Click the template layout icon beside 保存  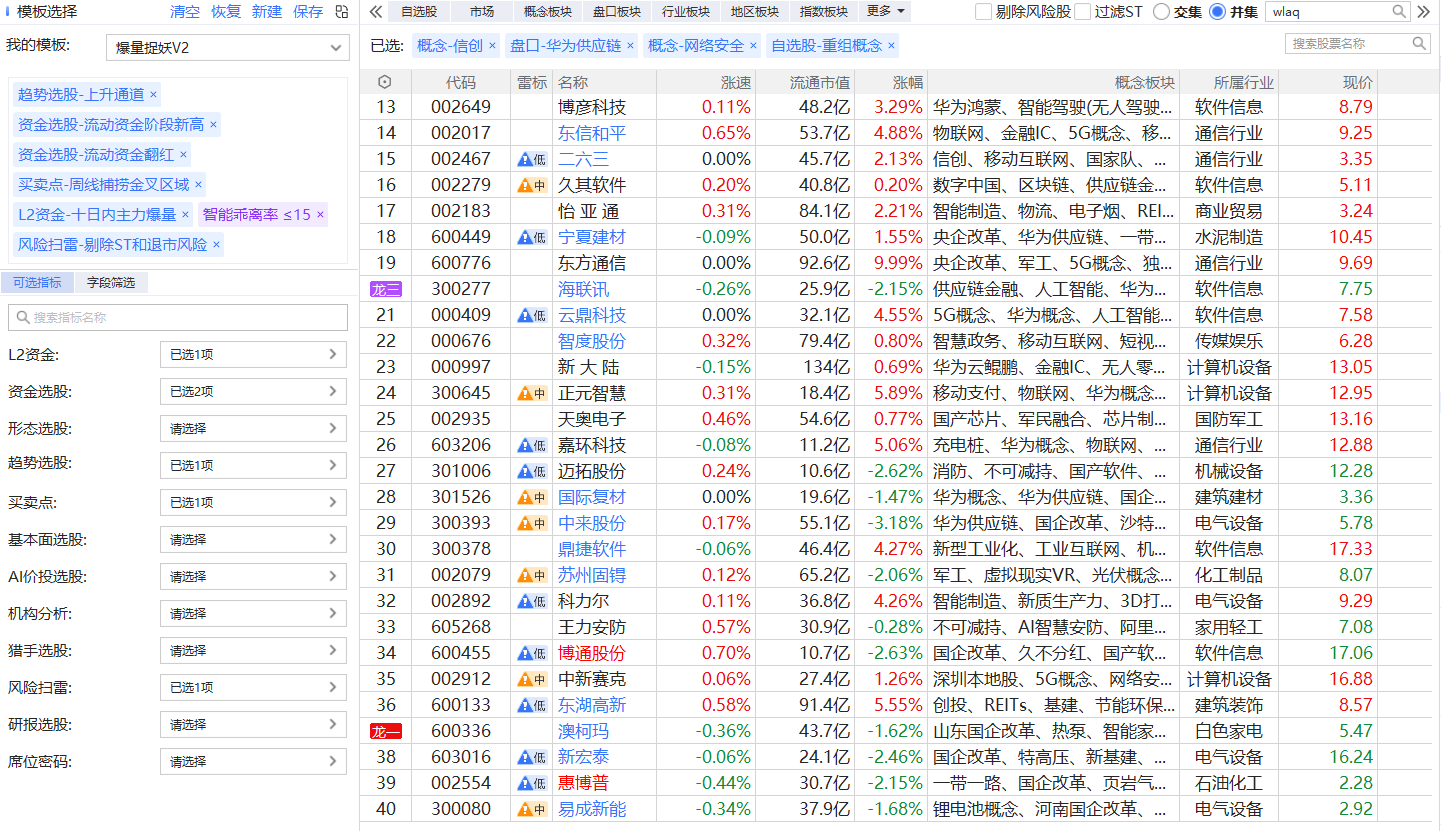click(x=342, y=12)
